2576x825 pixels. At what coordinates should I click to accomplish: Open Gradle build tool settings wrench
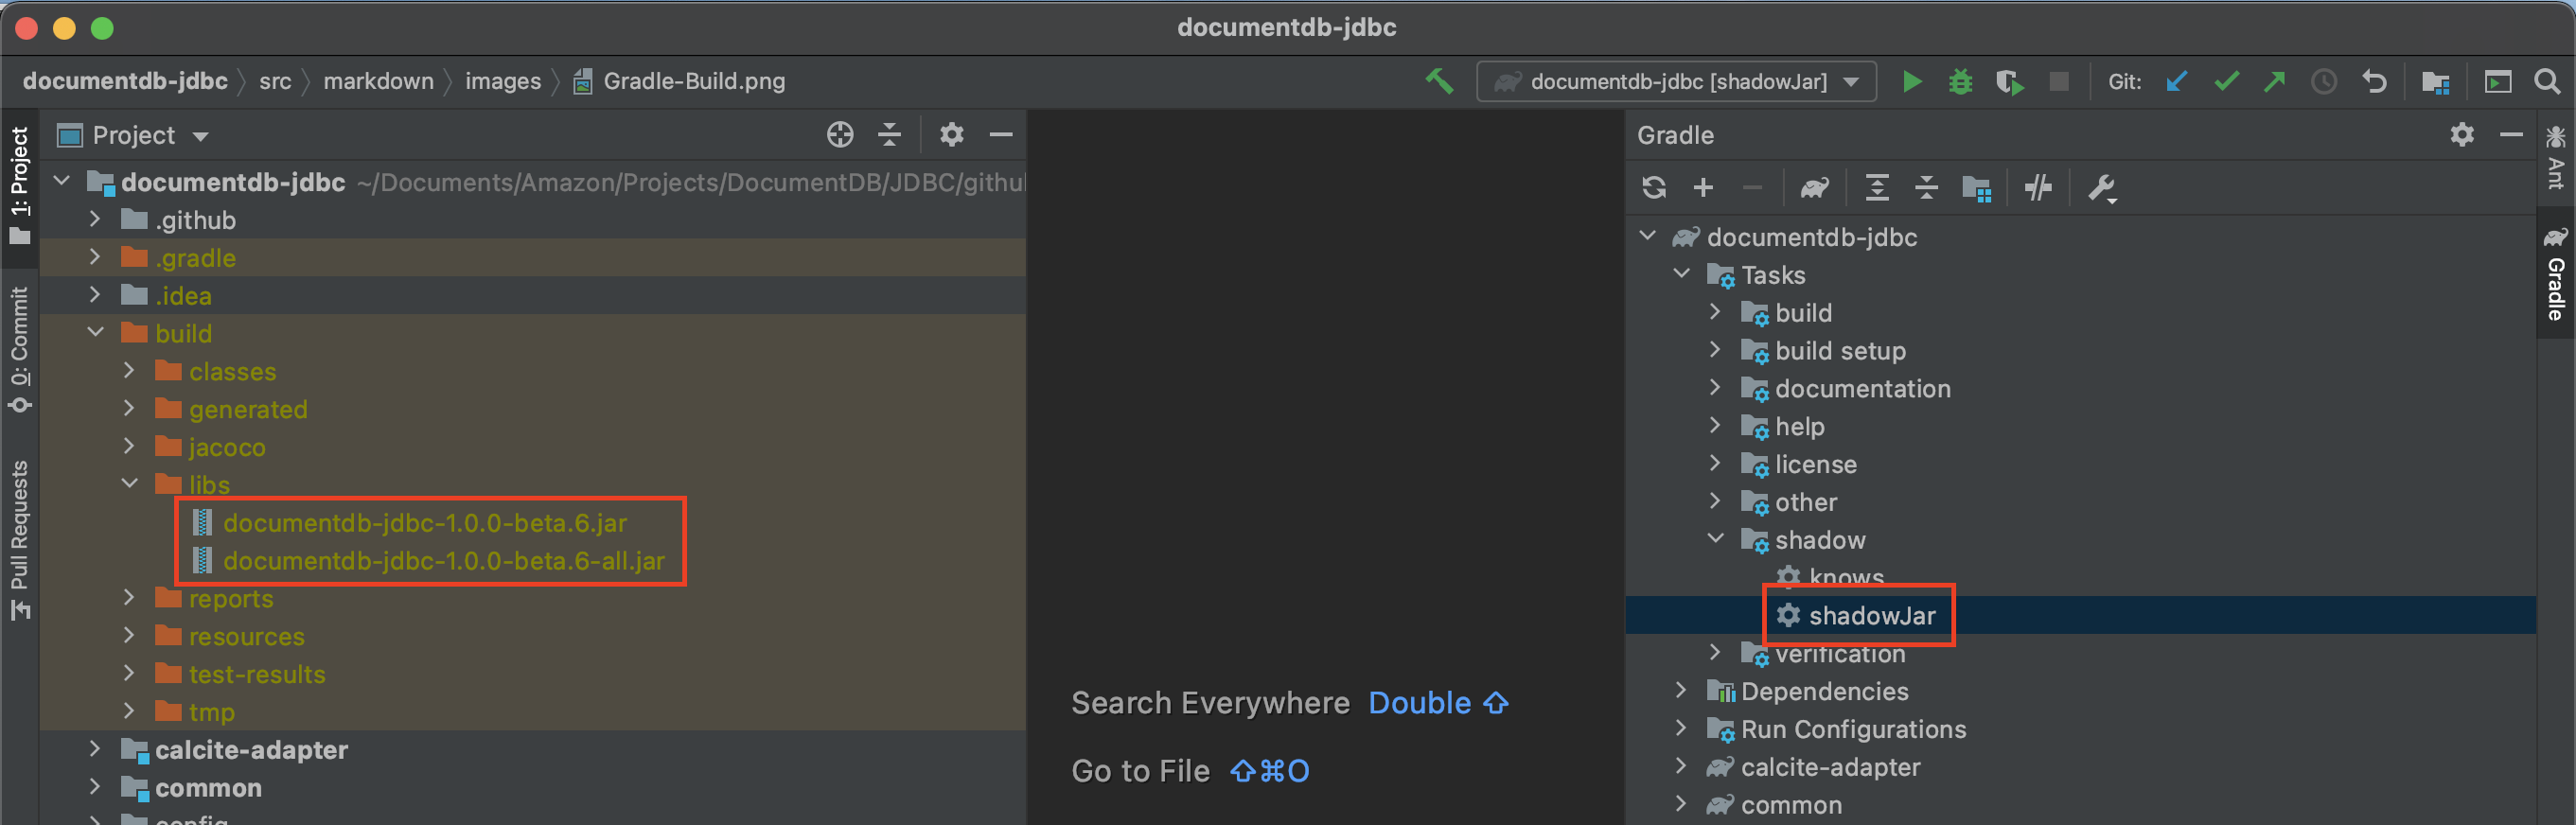click(2102, 188)
